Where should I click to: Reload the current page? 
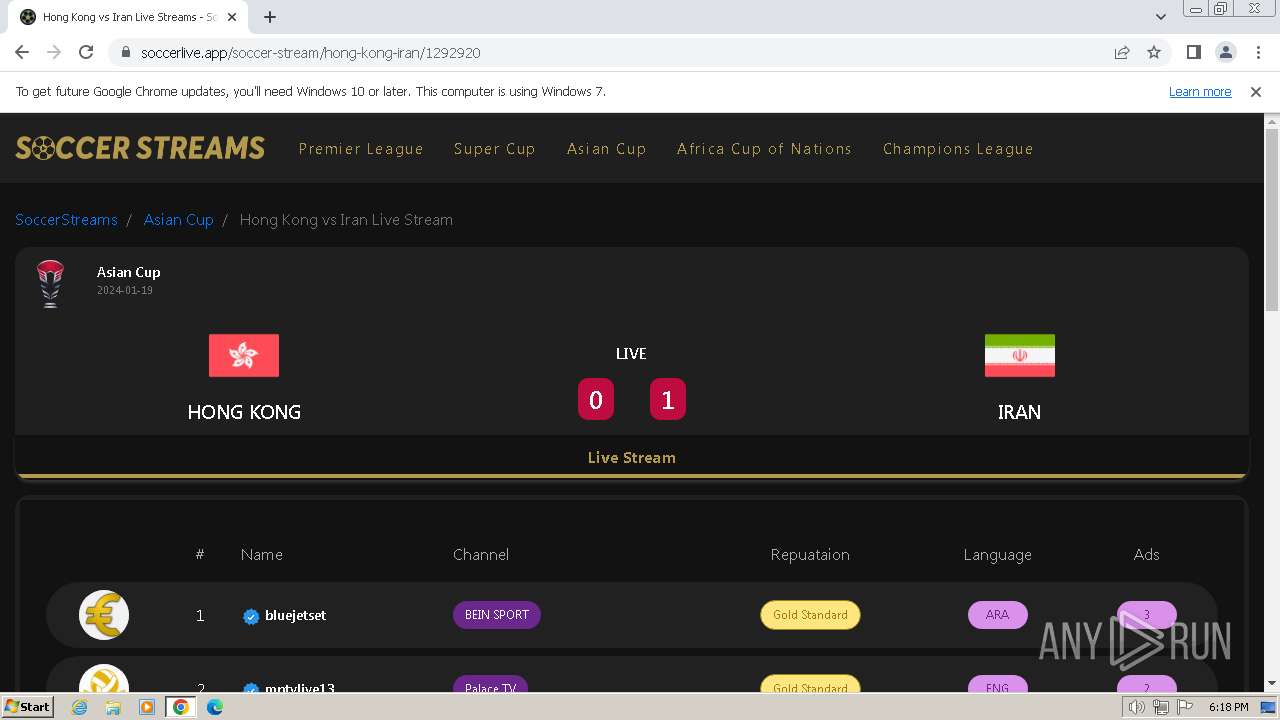point(86,53)
